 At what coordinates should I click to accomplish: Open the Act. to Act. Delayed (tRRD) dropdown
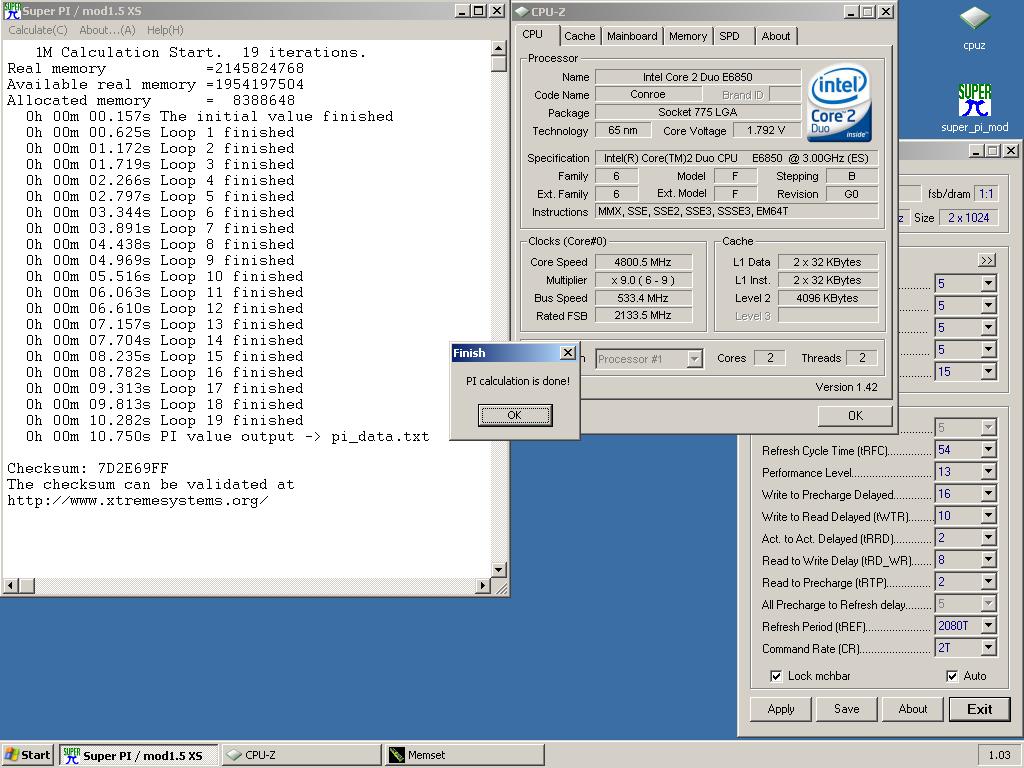[988, 539]
